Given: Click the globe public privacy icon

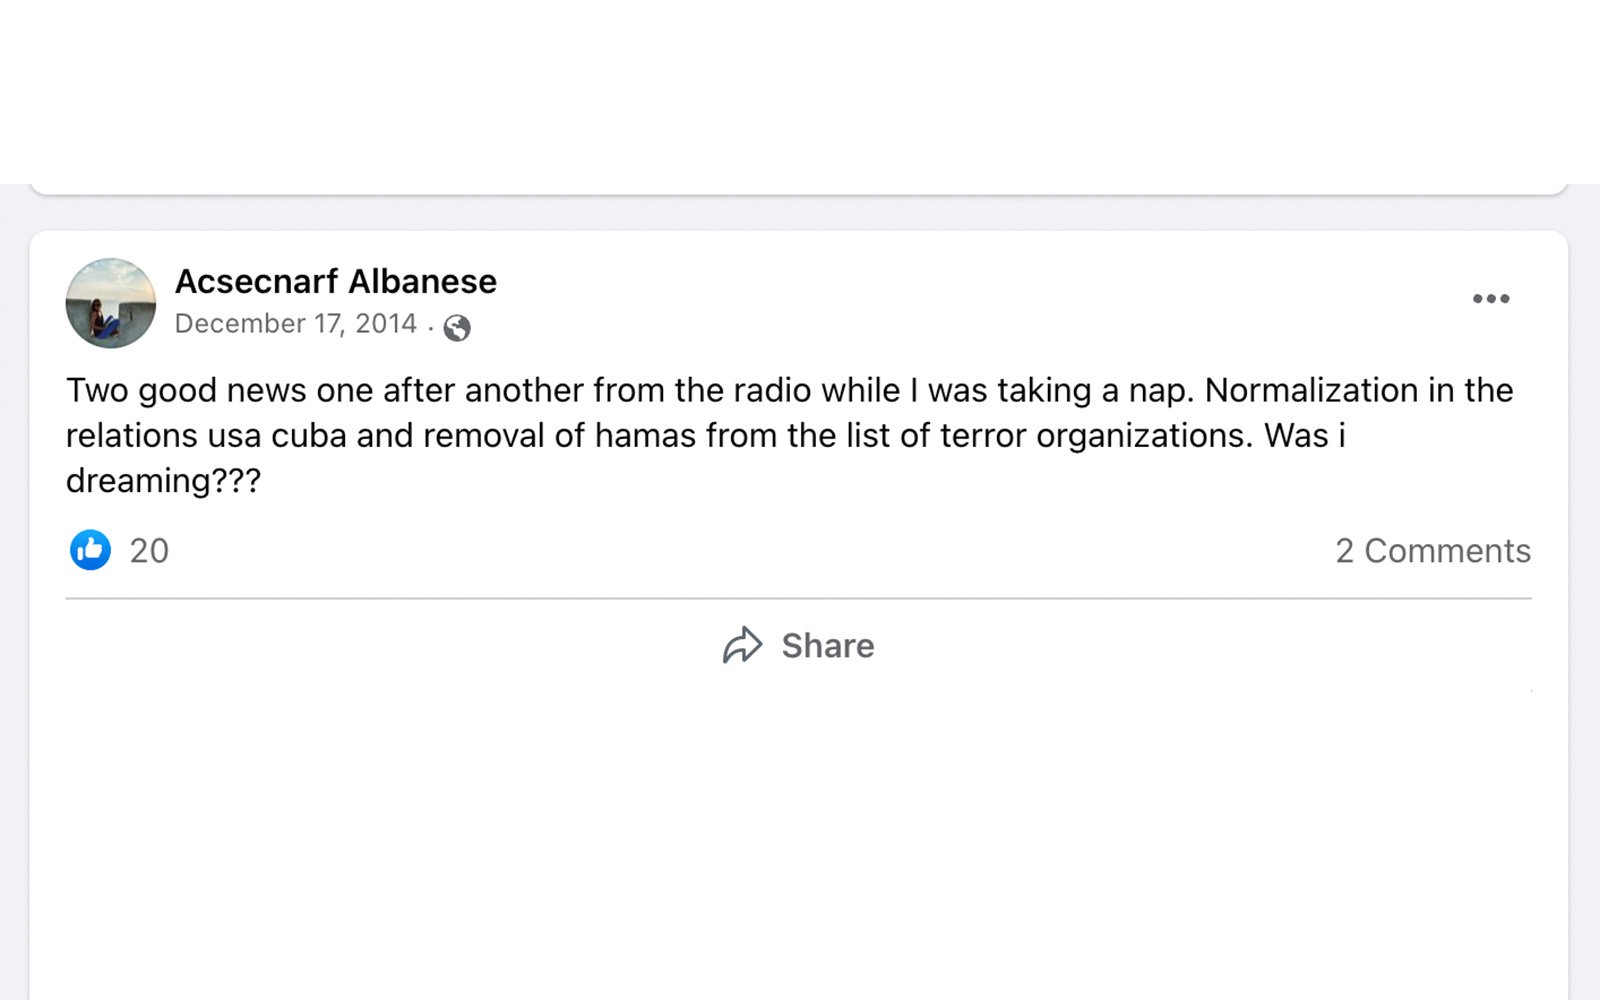Looking at the screenshot, I should coord(457,328).
